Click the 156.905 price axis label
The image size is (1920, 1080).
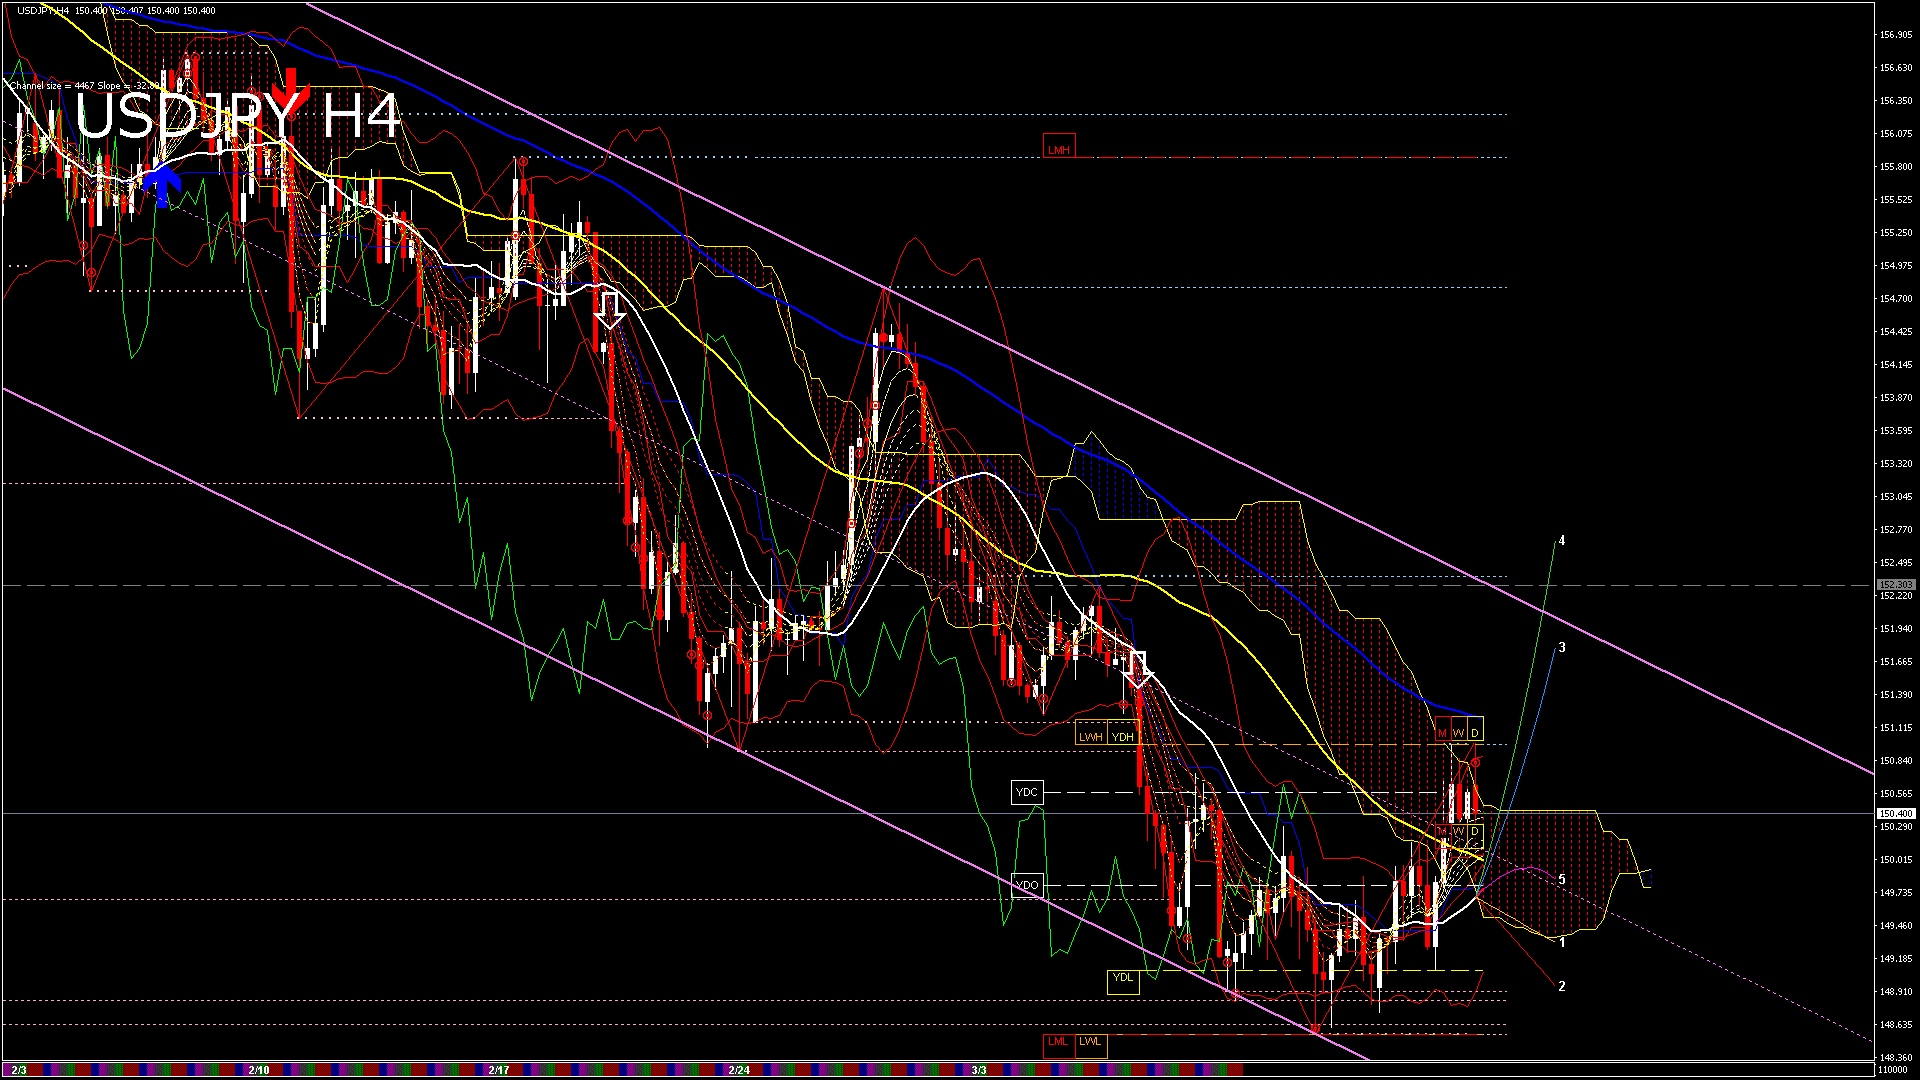[1896, 34]
